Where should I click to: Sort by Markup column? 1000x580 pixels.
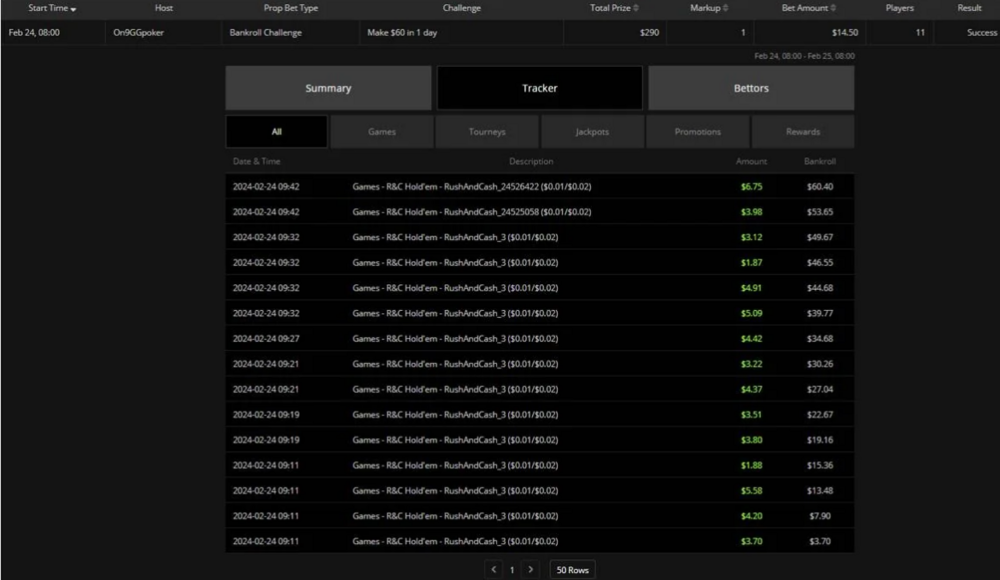coord(724,9)
